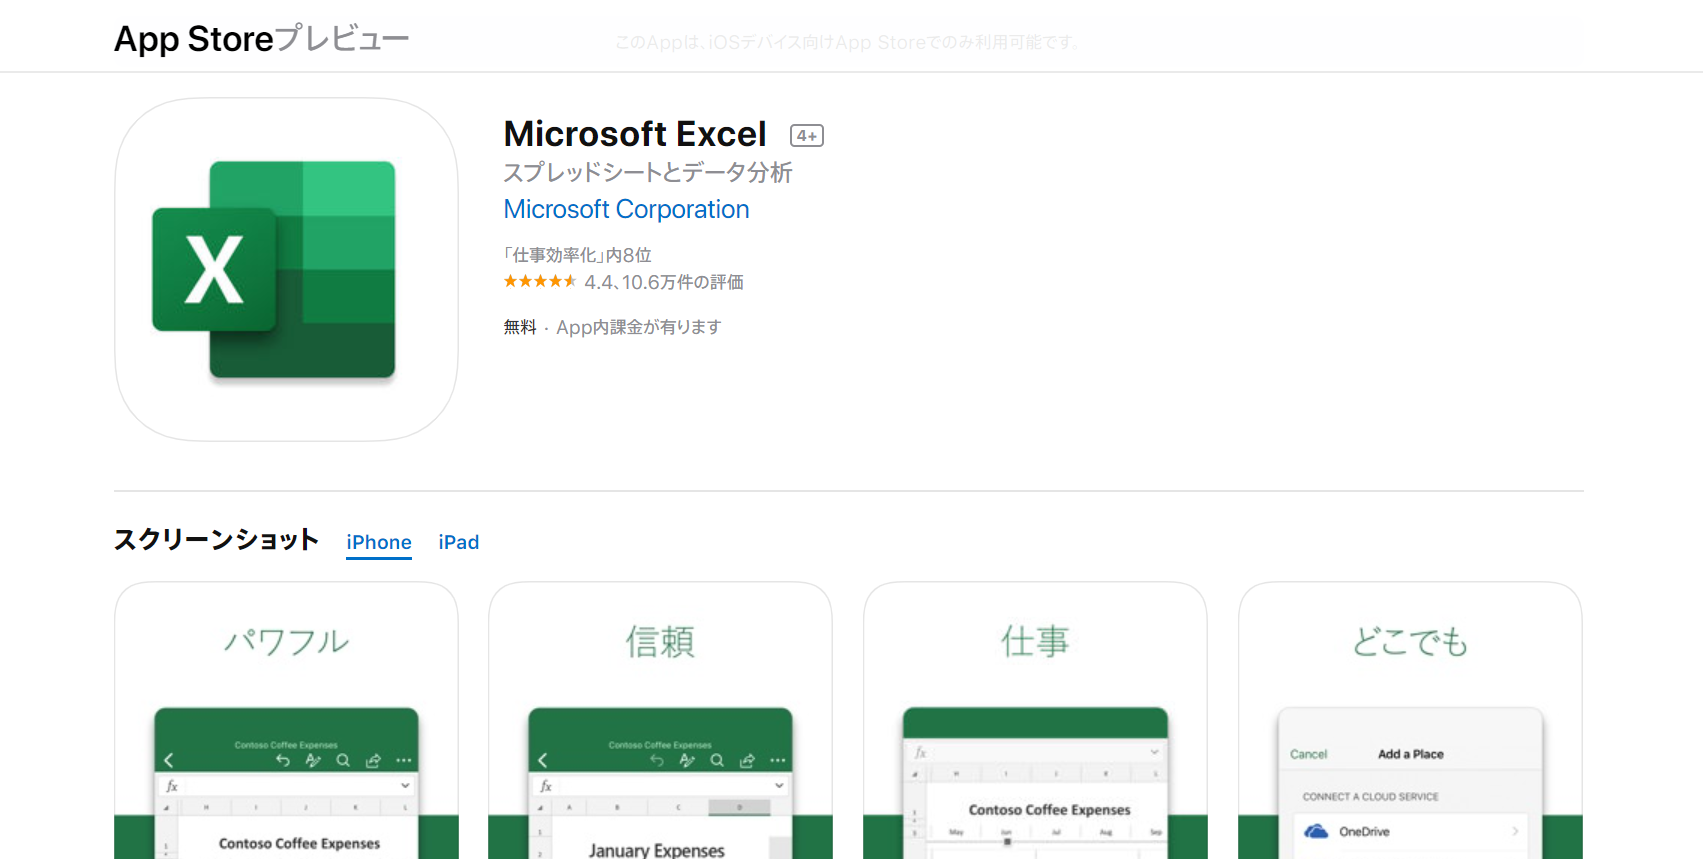
Task: Click the orange star rating icons
Action: 540,281
